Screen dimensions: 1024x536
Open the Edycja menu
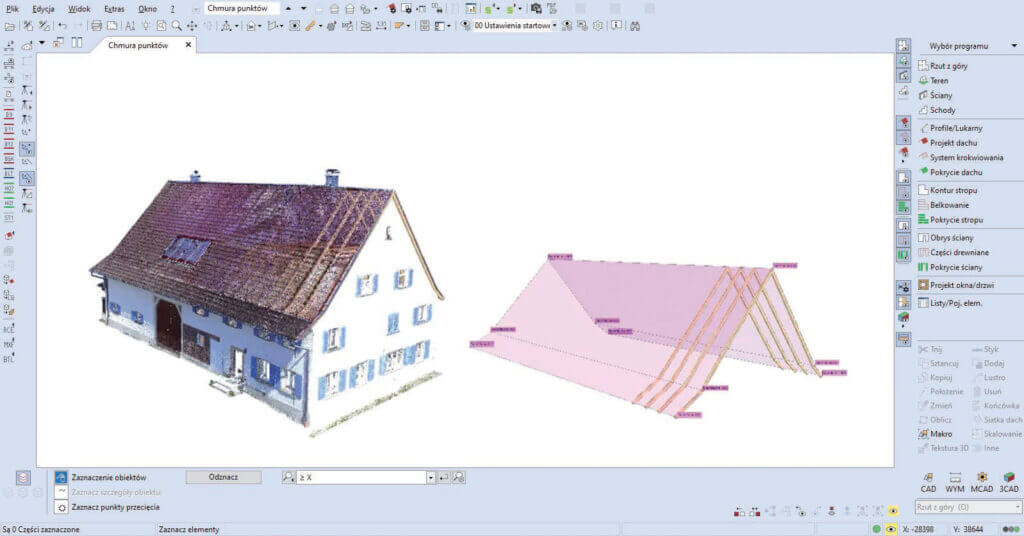43,9
